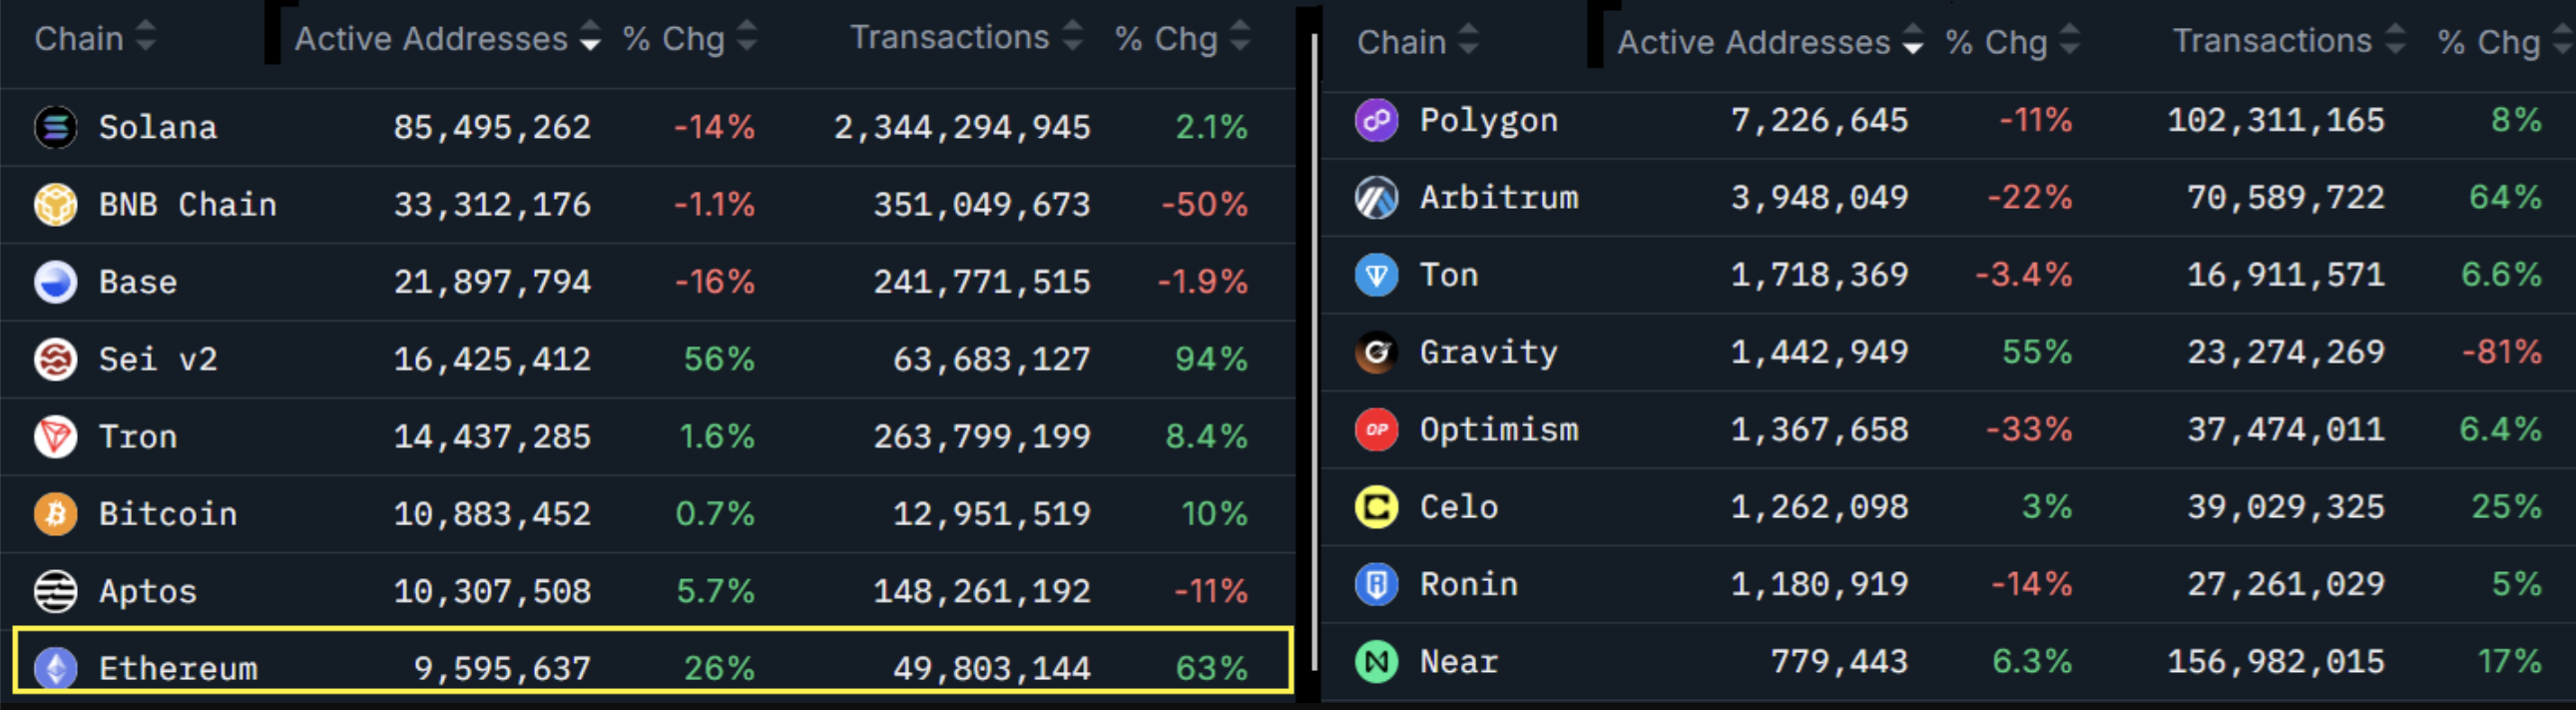2576x710 pixels.
Task: Click the Near green logo icon
Action: (1376, 662)
